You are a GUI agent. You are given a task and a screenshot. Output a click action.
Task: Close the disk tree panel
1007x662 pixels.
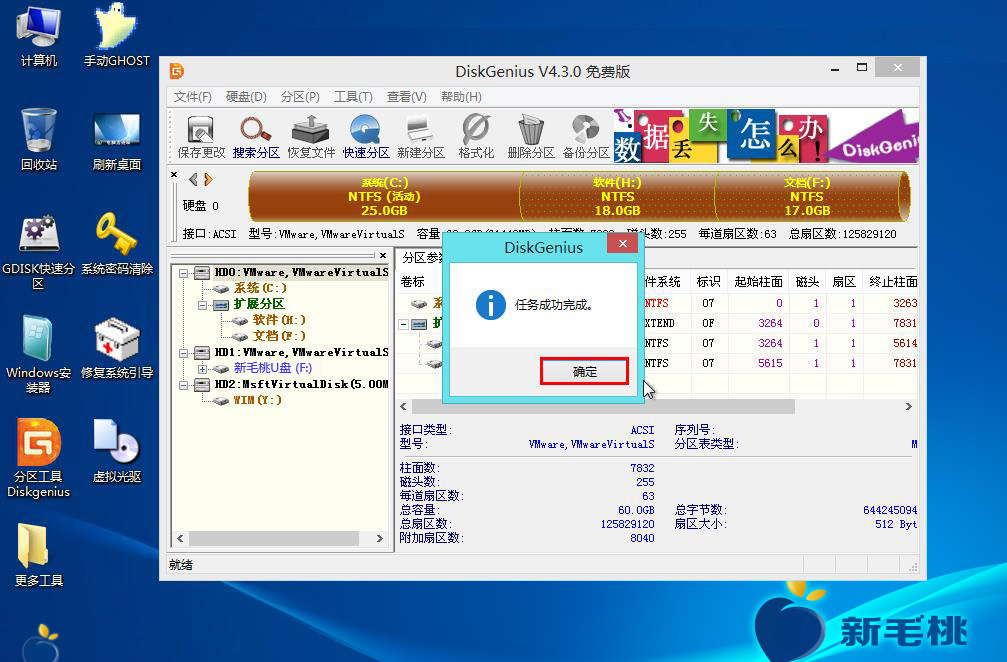pos(383,256)
